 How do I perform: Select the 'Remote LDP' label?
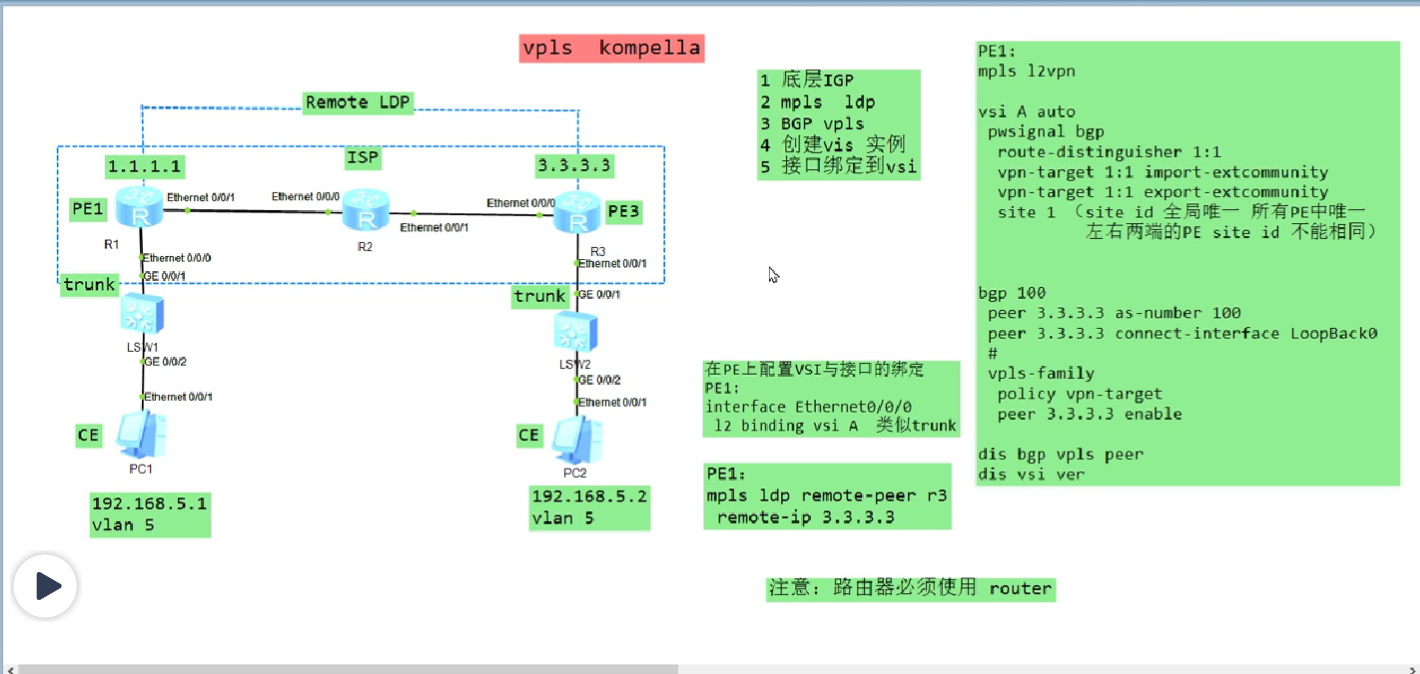point(358,102)
